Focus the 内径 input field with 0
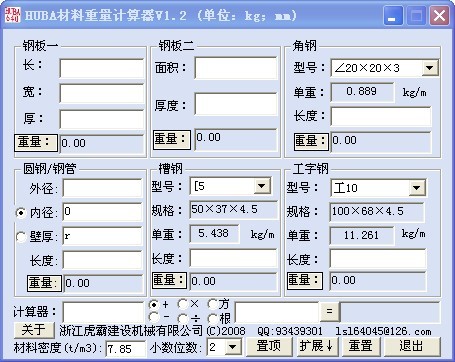The image size is (455, 362). pos(102,212)
